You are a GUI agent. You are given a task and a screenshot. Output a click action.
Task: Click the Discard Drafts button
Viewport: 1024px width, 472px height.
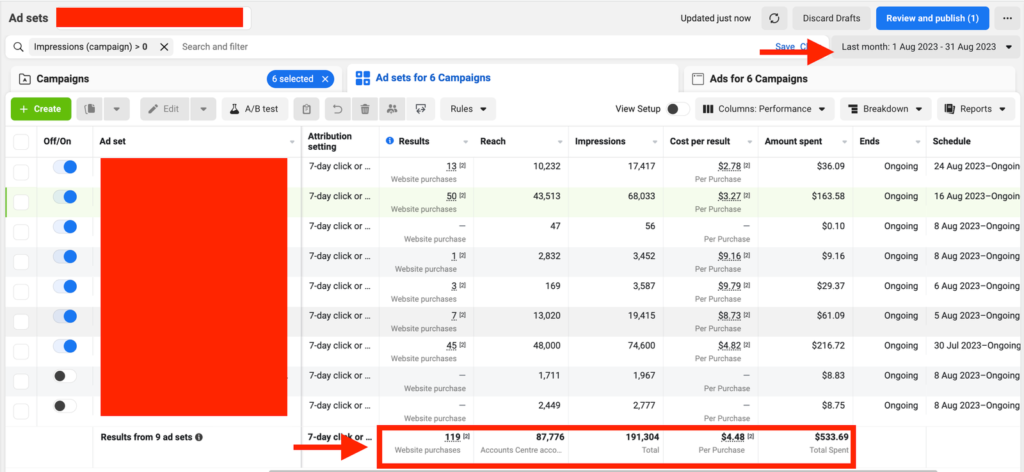point(830,18)
